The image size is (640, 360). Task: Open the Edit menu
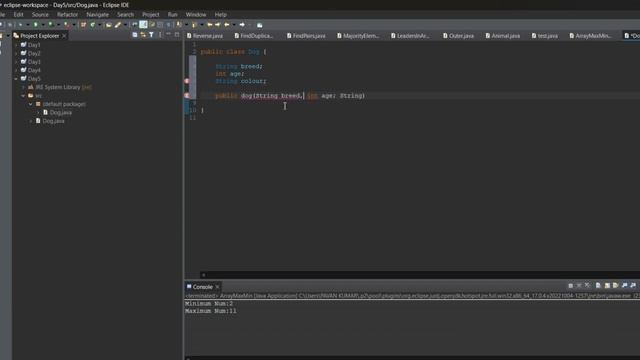coord(18,14)
